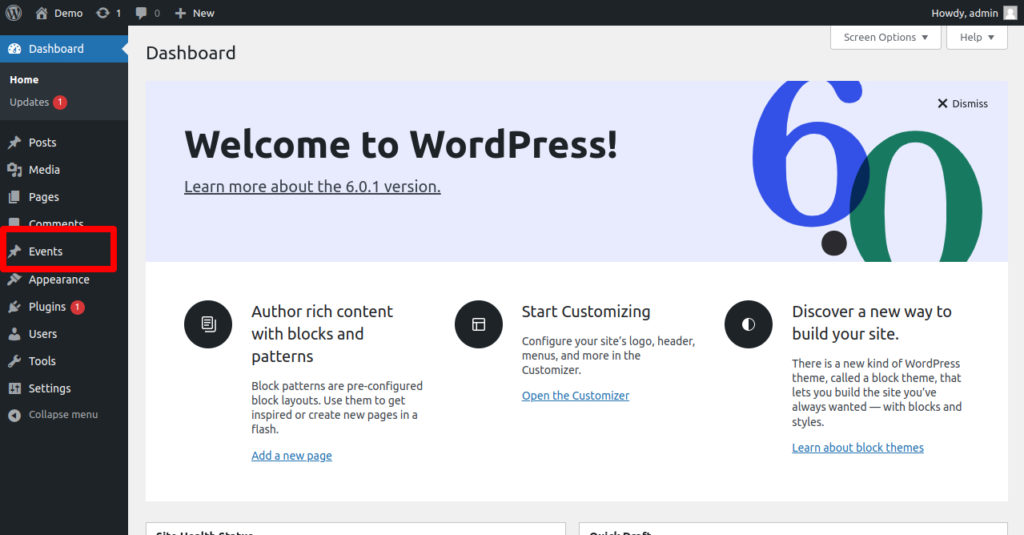Click the Dismiss X icon on welcome panel
This screenshot has width=1024, height=535.
click(x=942, y=103)
